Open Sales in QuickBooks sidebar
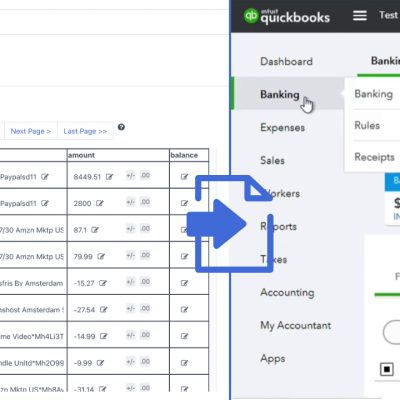The height and width of the screenshot is (400, 400). point(272,161)
